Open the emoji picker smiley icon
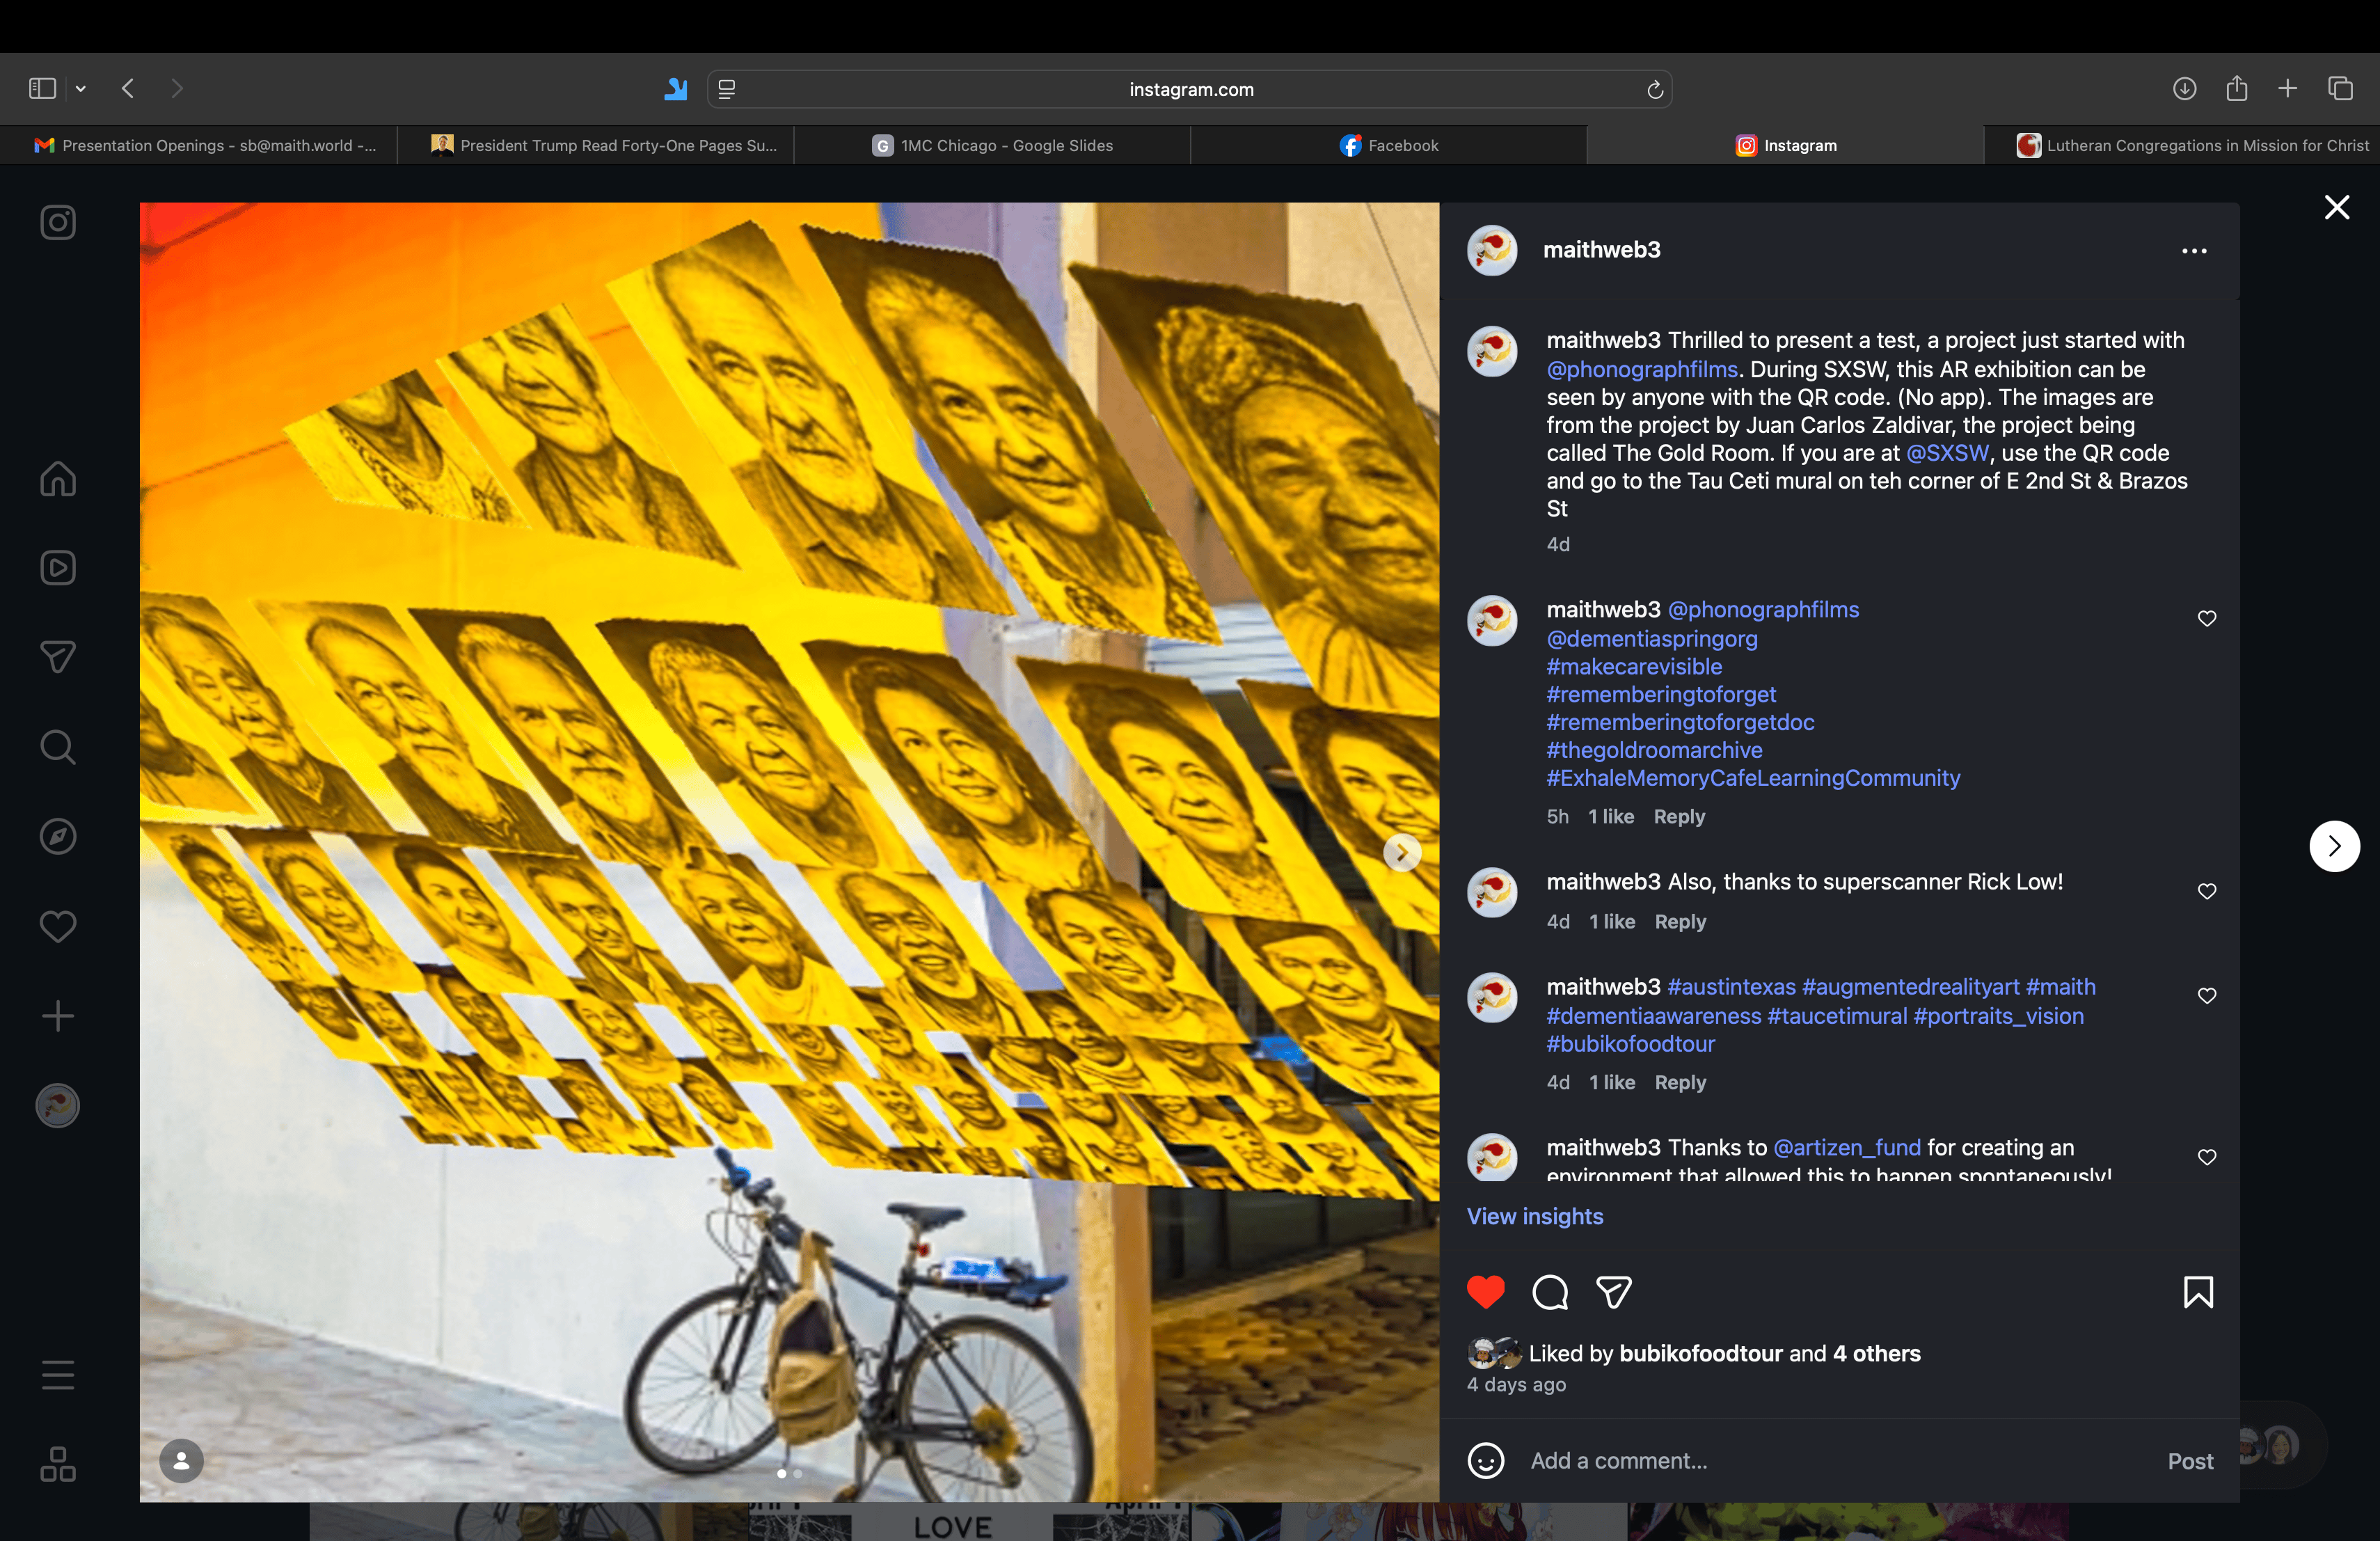The image size is (2380, 1541). (1485, 1460)
